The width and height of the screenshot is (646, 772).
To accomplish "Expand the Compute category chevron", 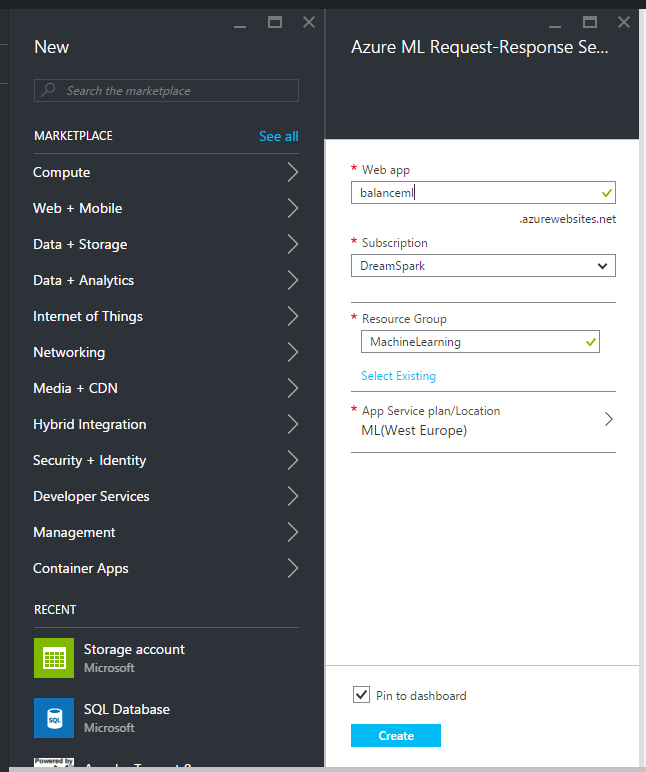I will (x=292, y=172).
